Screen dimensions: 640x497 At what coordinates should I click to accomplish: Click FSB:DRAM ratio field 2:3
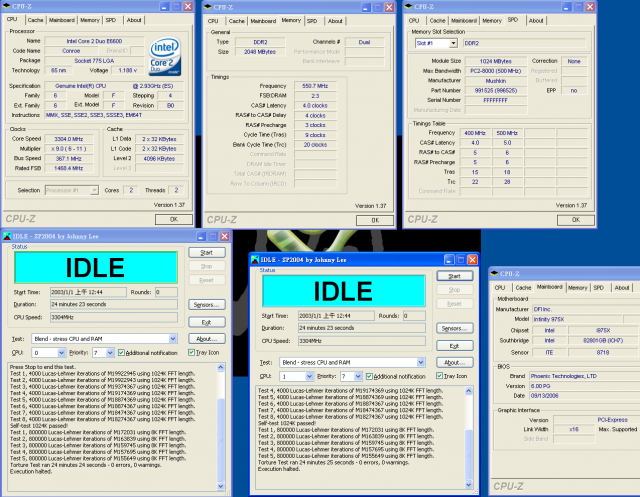click(315, 96)
